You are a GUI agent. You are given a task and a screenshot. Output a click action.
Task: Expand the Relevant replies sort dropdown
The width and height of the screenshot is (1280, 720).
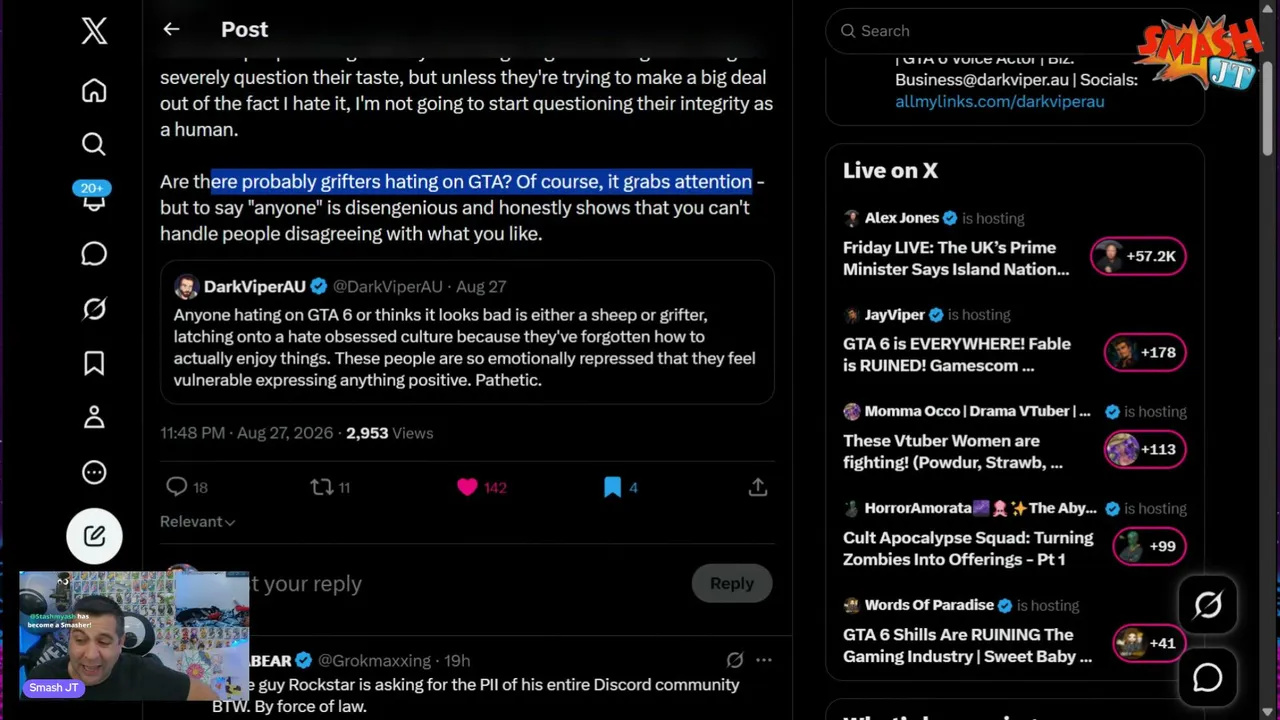[197, 522]
